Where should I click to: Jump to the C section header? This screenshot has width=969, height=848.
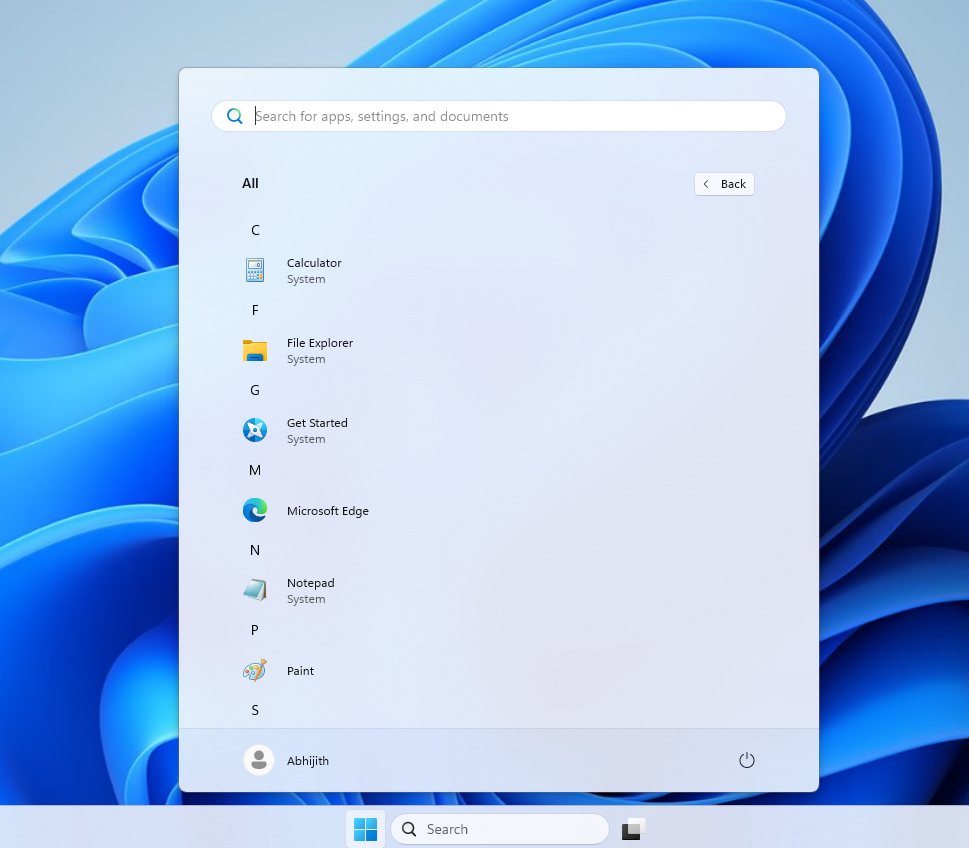pyautogui.click(x=255, y=230)
